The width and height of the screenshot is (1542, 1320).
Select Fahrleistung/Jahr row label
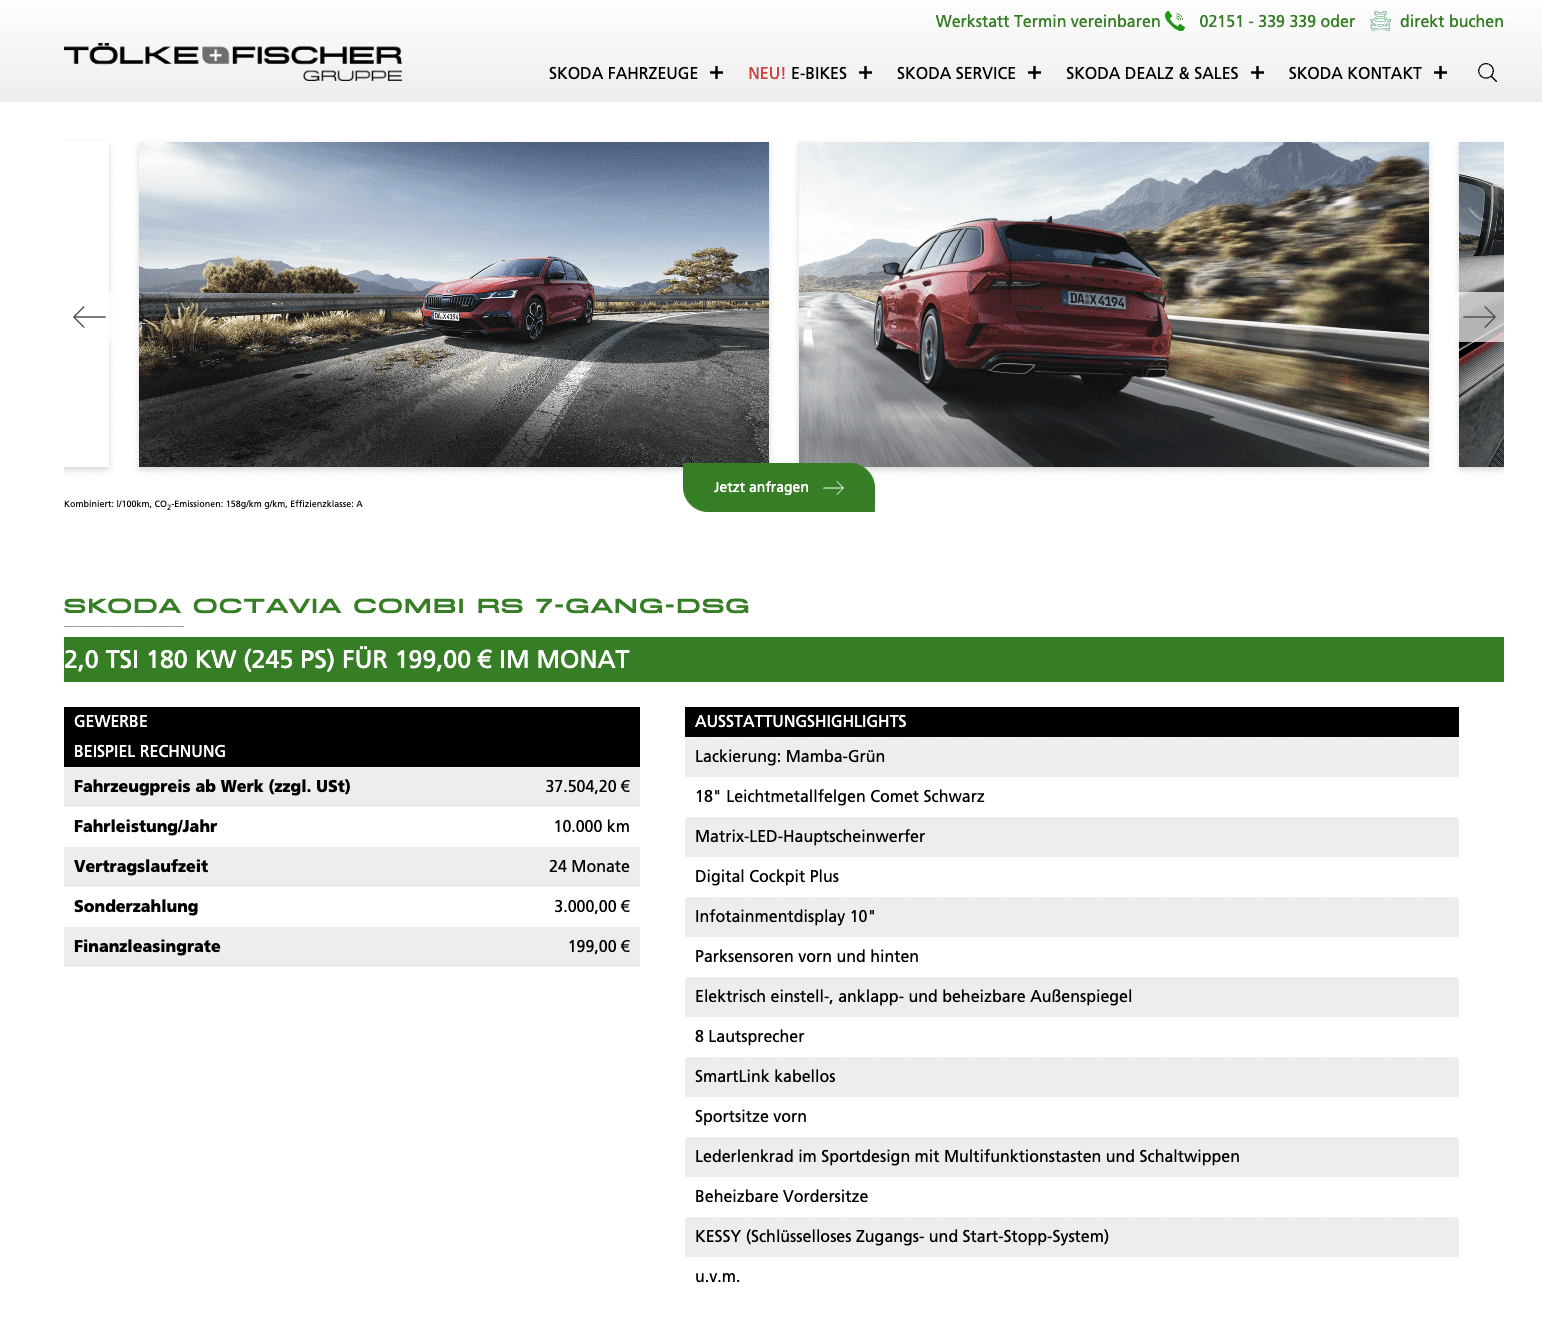145,826
